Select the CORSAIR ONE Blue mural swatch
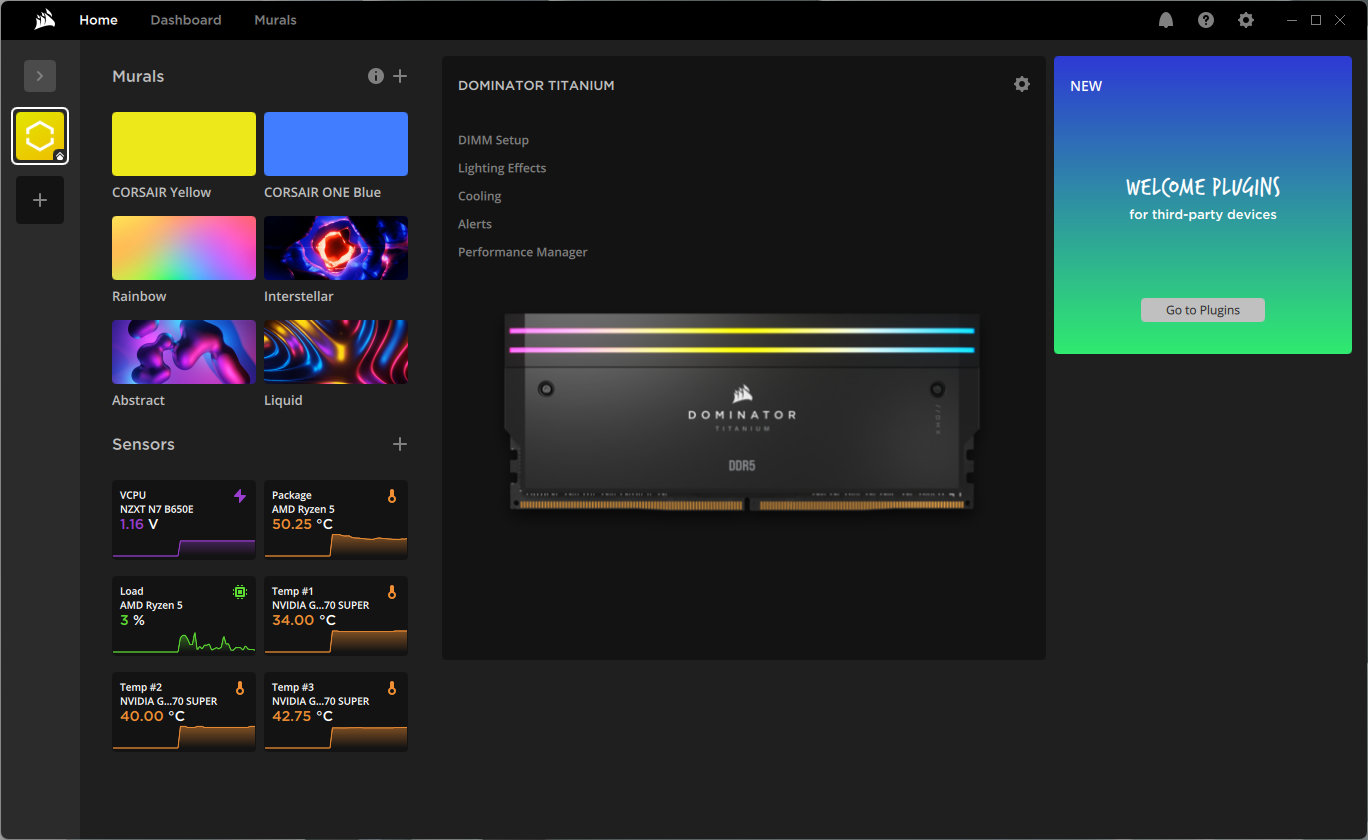1368x840 pixels. click(336, 144)
